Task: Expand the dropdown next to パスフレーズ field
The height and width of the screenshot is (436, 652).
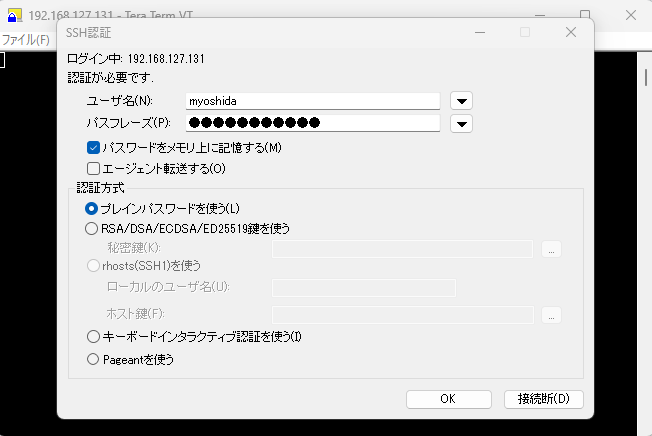Action: (x=461, y=123)
